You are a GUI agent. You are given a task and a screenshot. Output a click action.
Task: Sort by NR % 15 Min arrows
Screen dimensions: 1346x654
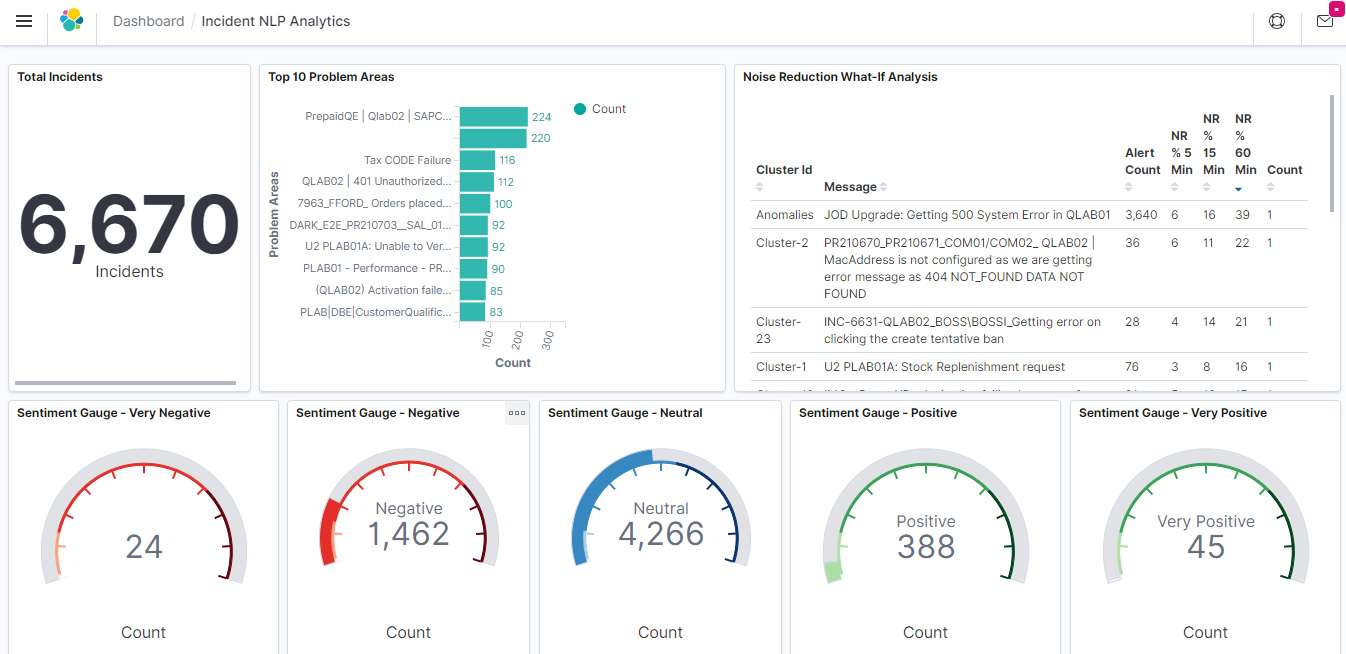tap(1208, 187)
